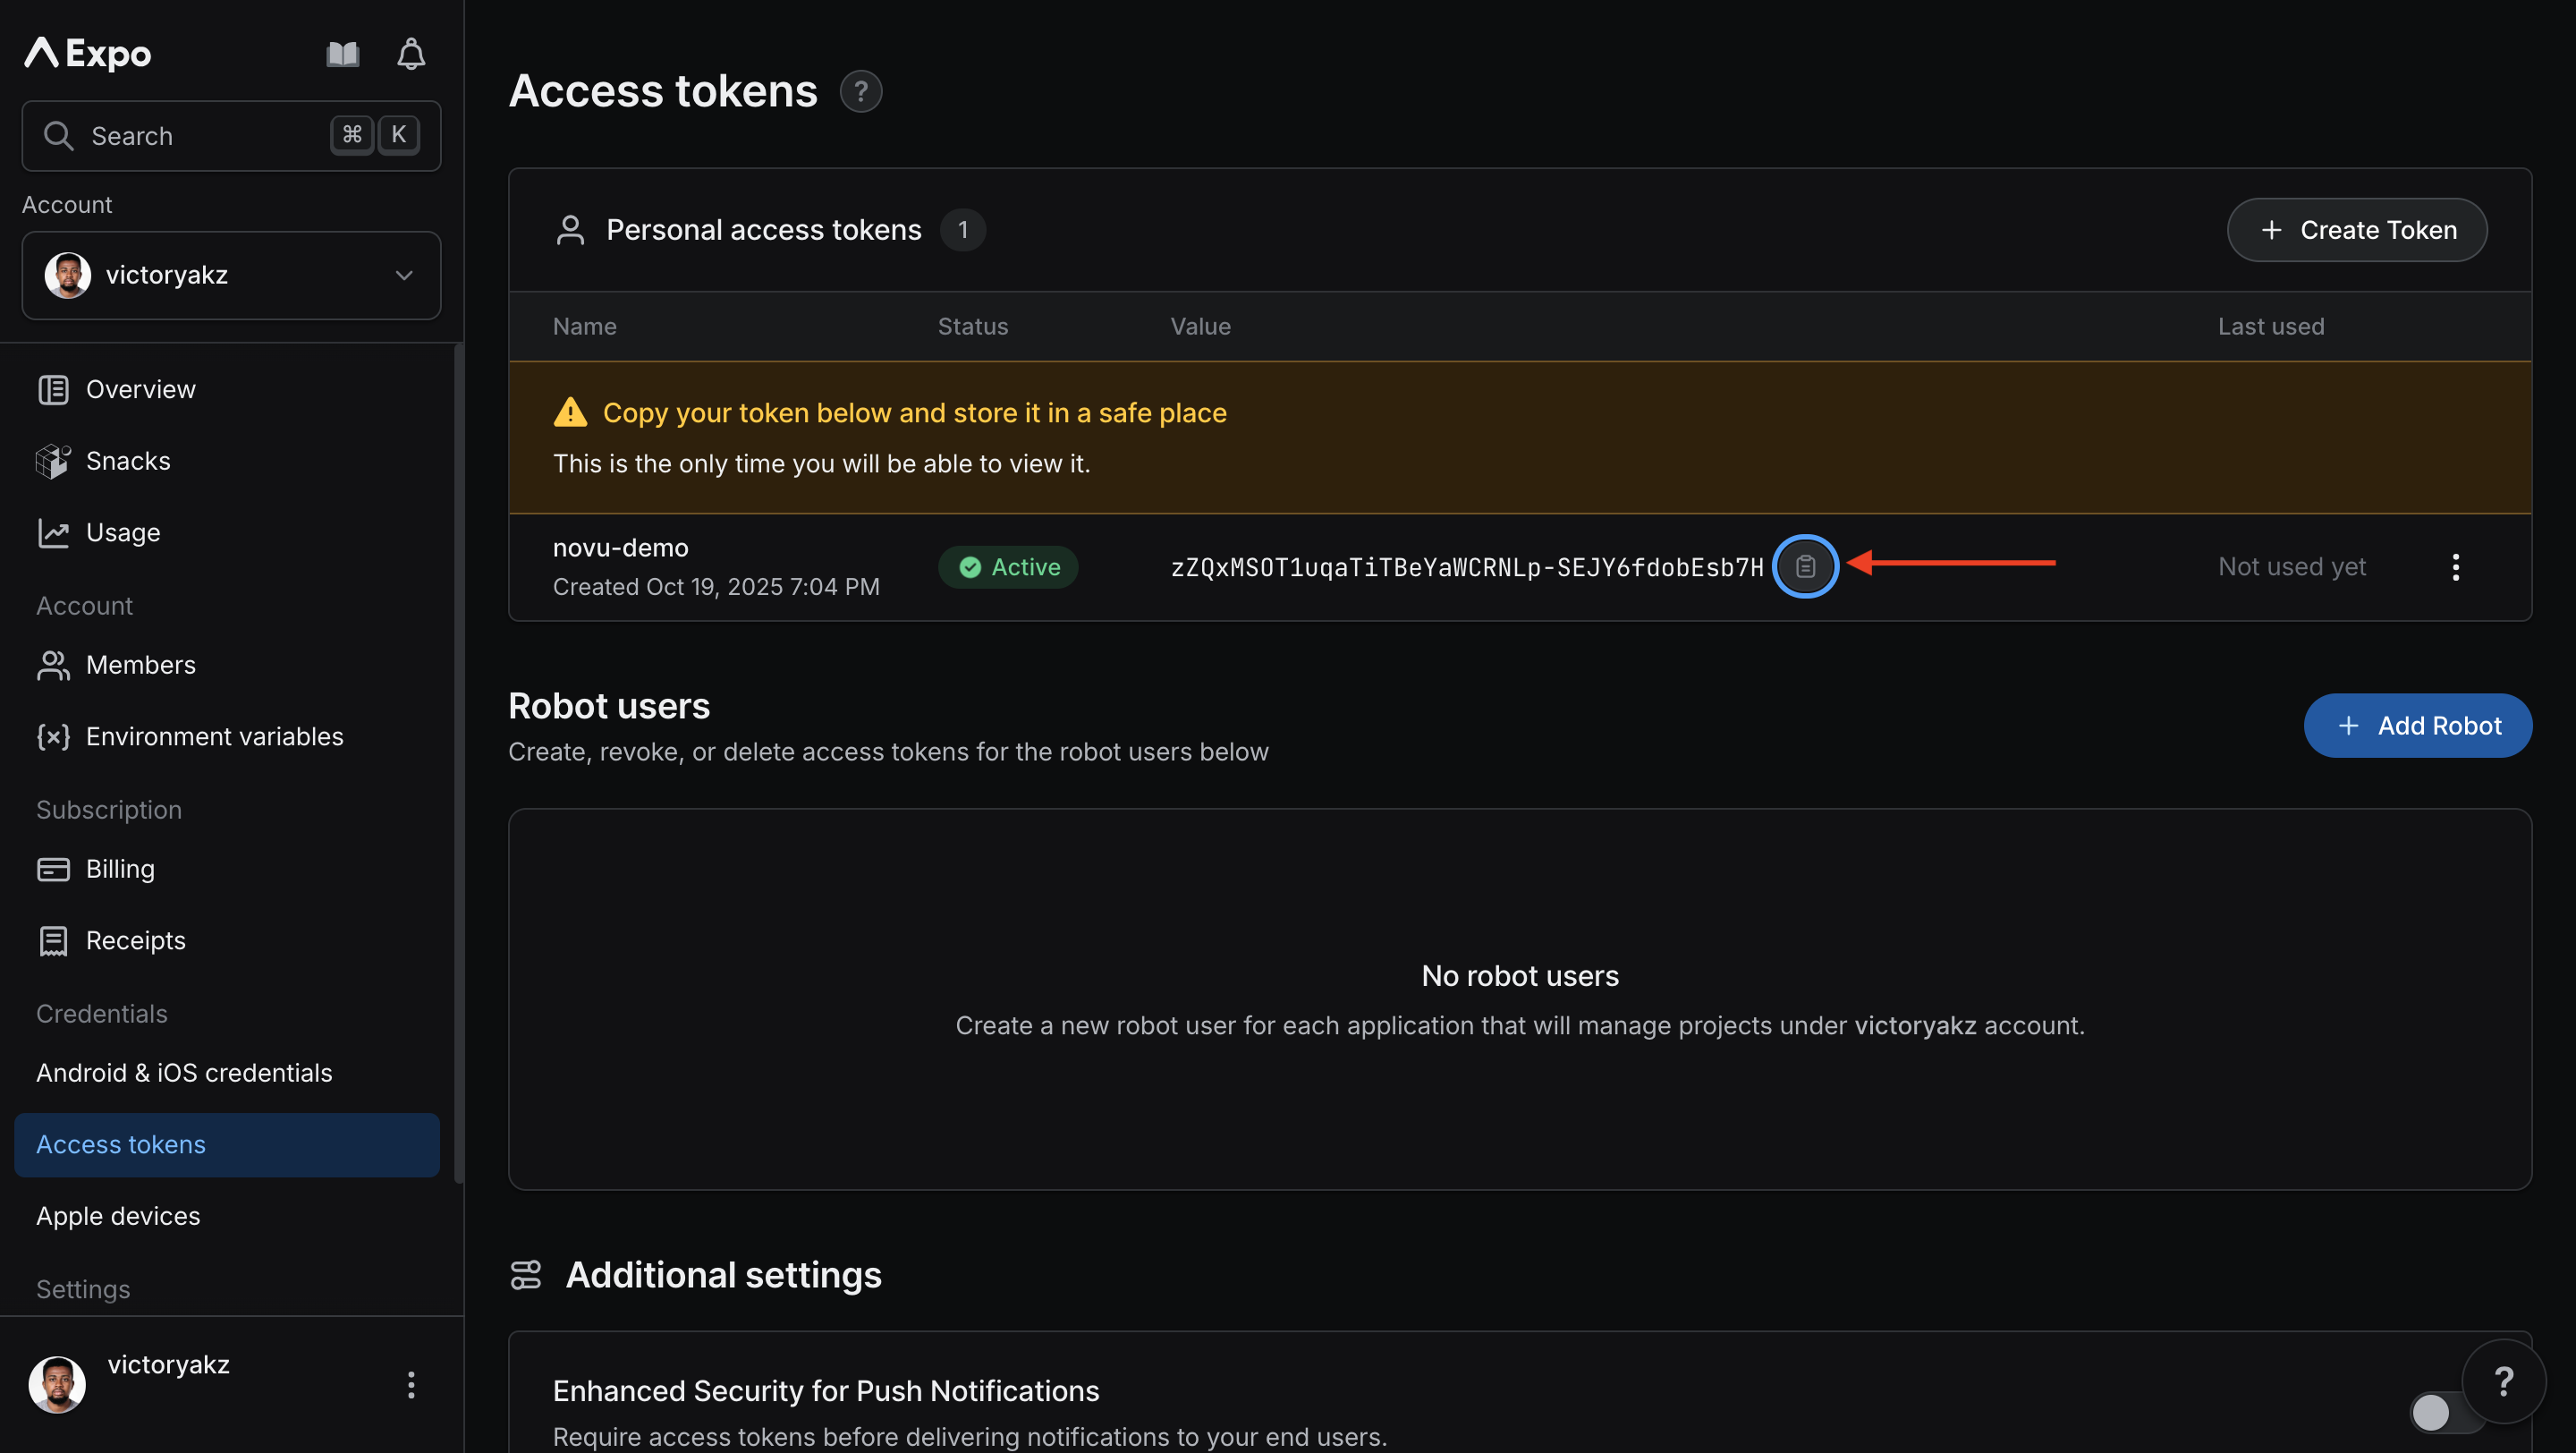2576x1453 pixels.
Task: Click the Create Token button
Action: (x=2357, y=229)
